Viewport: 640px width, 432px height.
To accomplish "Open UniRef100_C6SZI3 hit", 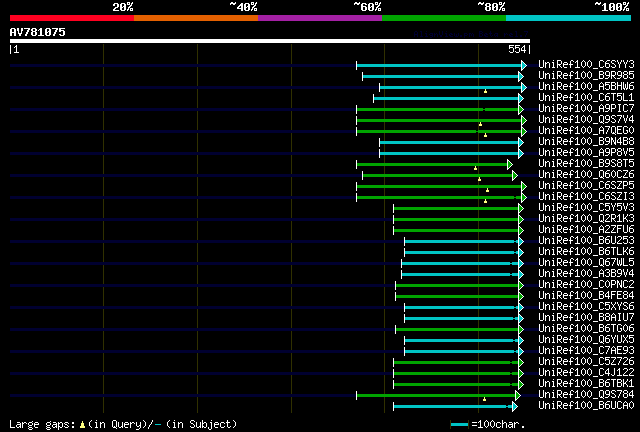I will (x=586, y=197).
